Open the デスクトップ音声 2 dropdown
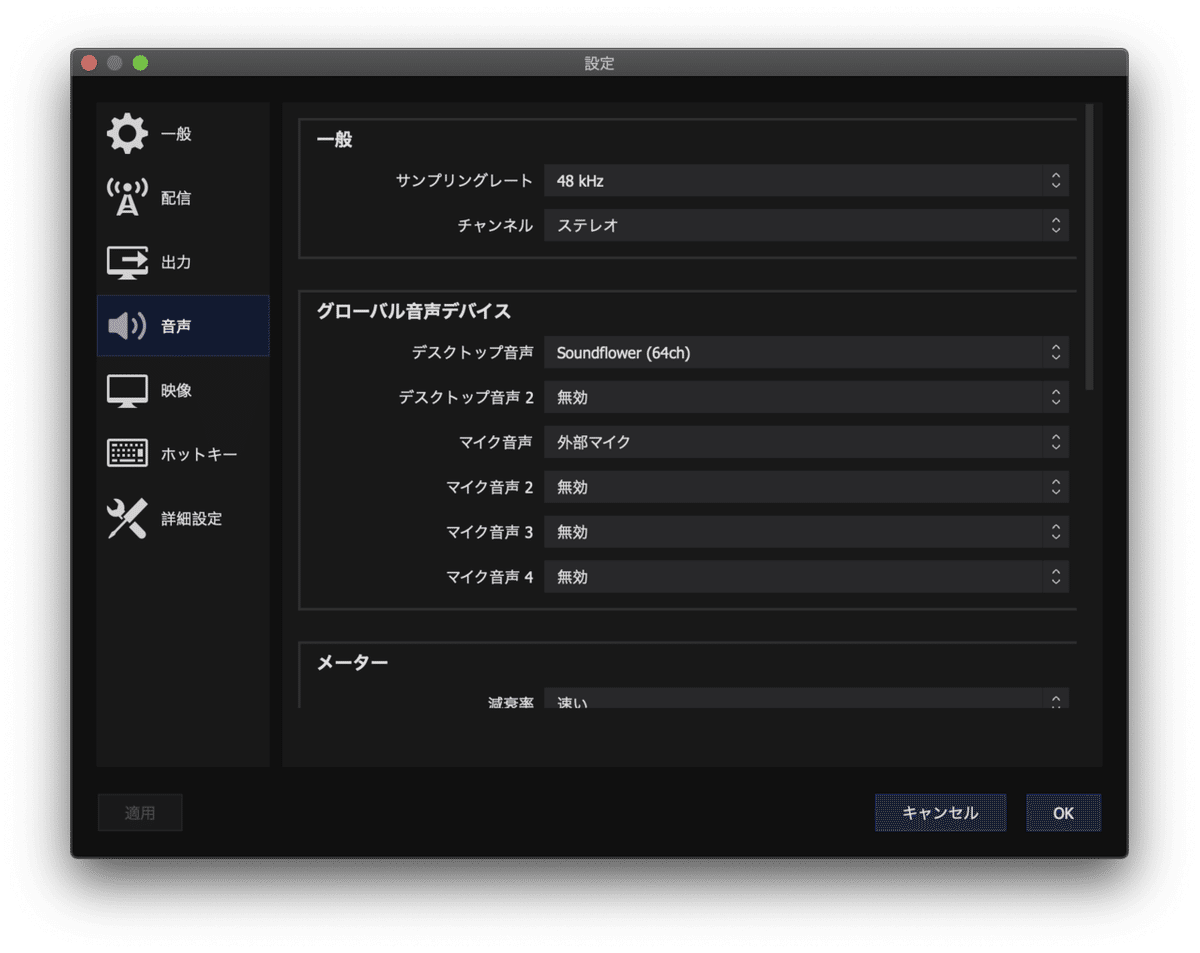The height and width of the screenshot is (953, 1200). pos(805,397)
